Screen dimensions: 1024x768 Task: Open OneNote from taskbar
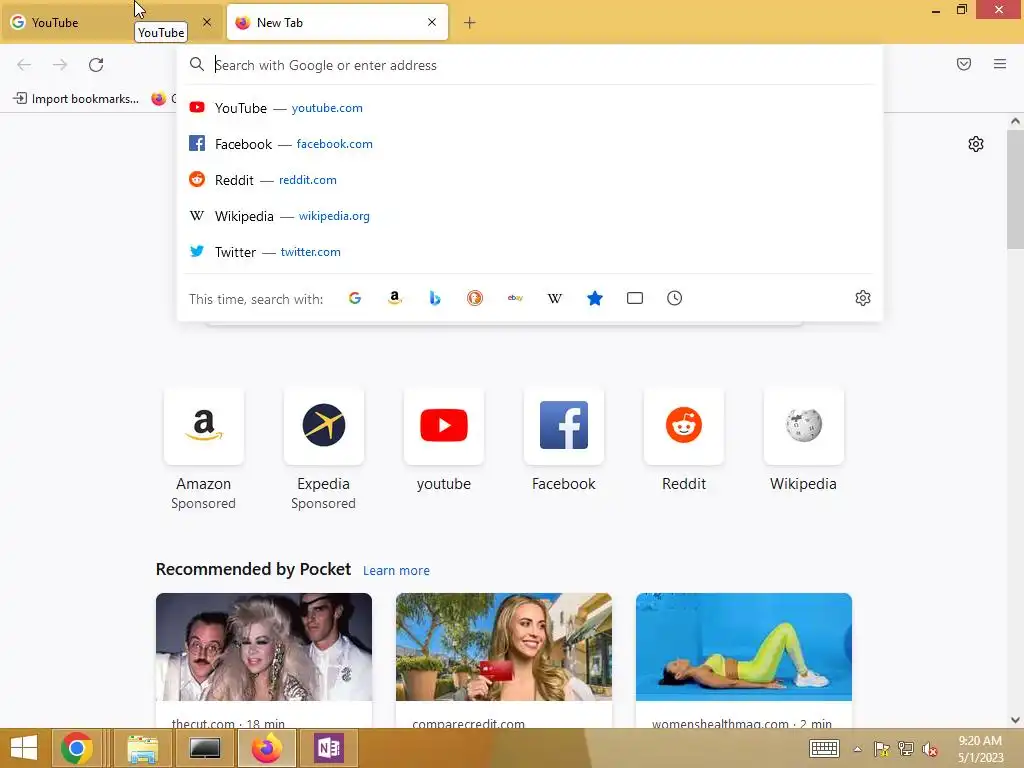click(328, 748)
